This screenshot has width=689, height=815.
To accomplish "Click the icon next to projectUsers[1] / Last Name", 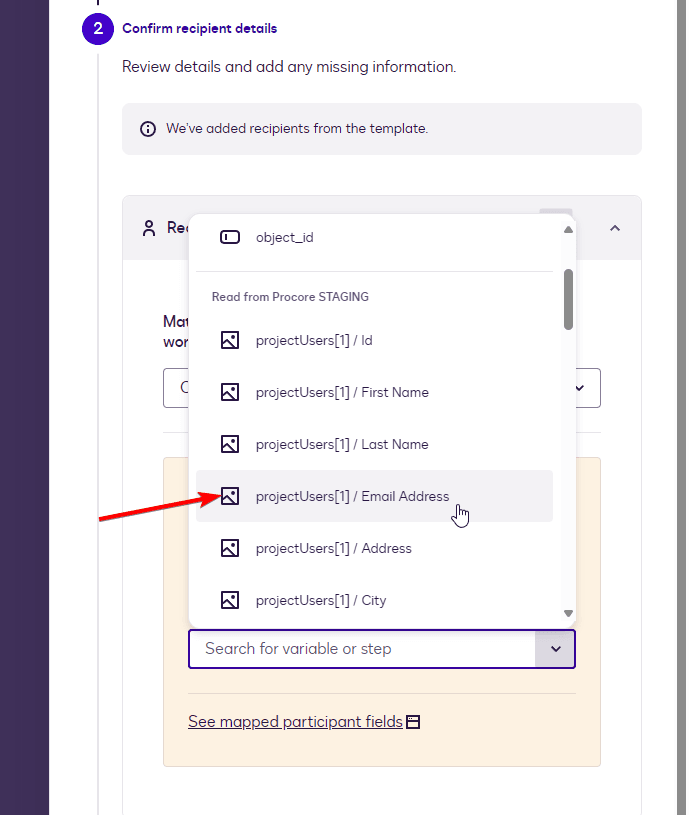I will [x=230, y=444].
